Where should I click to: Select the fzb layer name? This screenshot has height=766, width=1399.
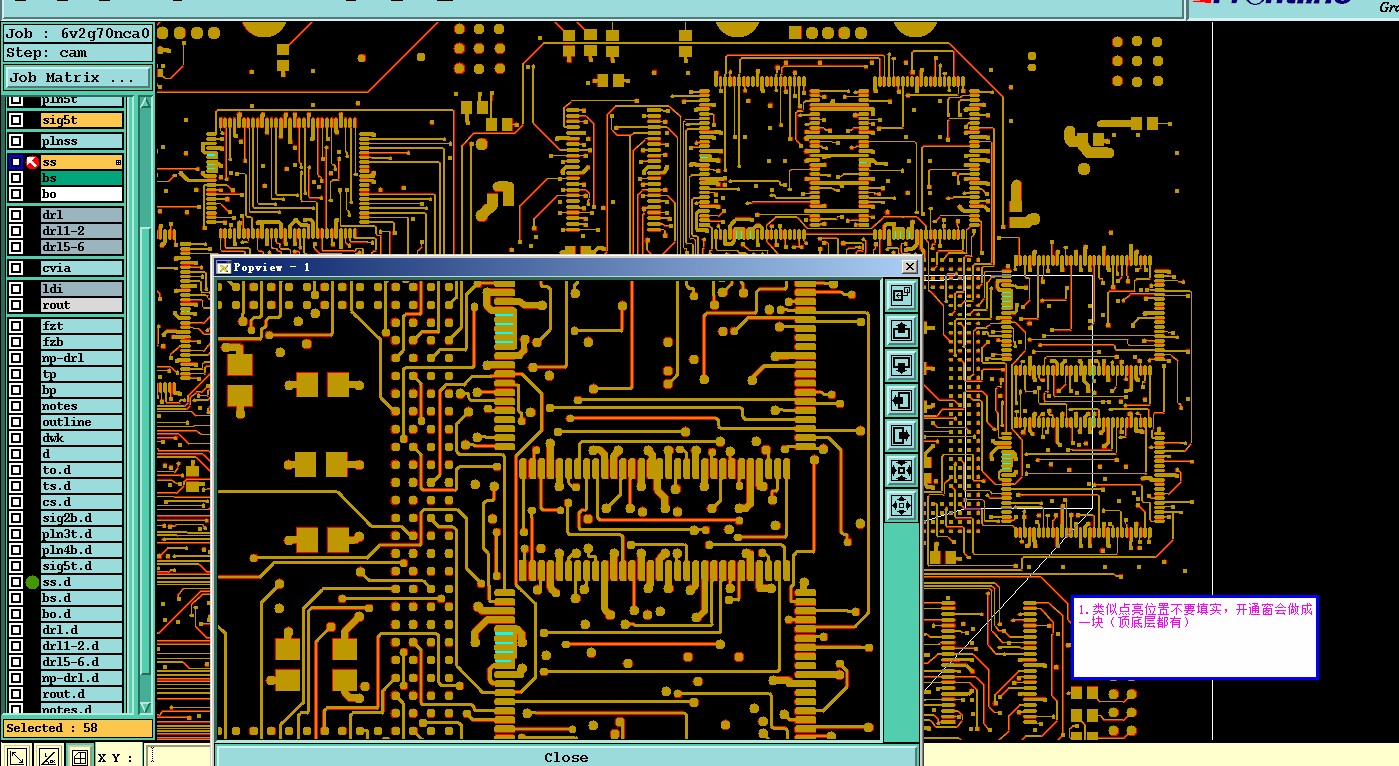coord(82,342)
